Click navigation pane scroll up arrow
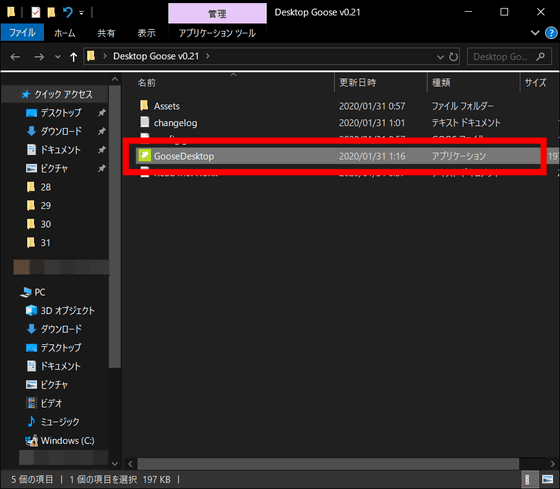This screenshot has width=560, height=489. [115, 79]
